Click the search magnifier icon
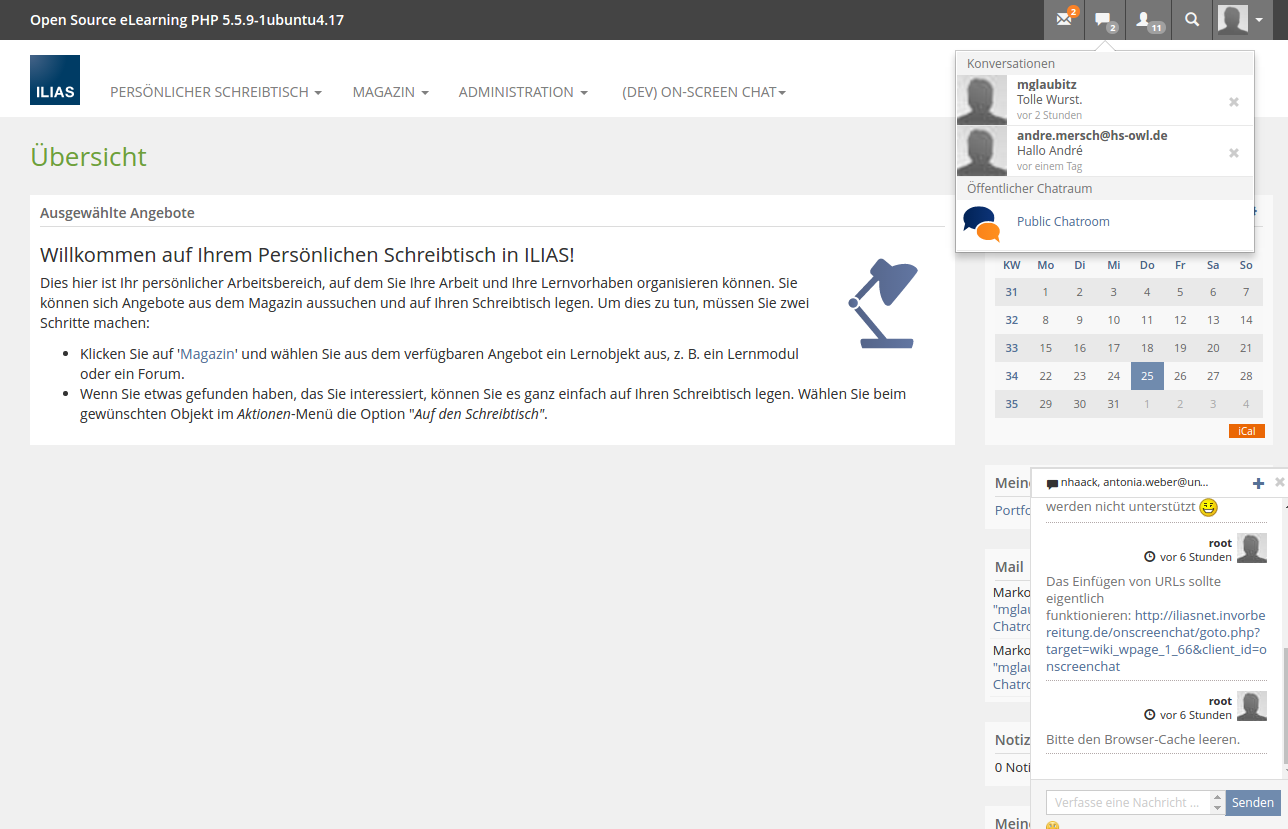Image resolution: width=1288 pixels, height=829 pixels. point(1191,20)
